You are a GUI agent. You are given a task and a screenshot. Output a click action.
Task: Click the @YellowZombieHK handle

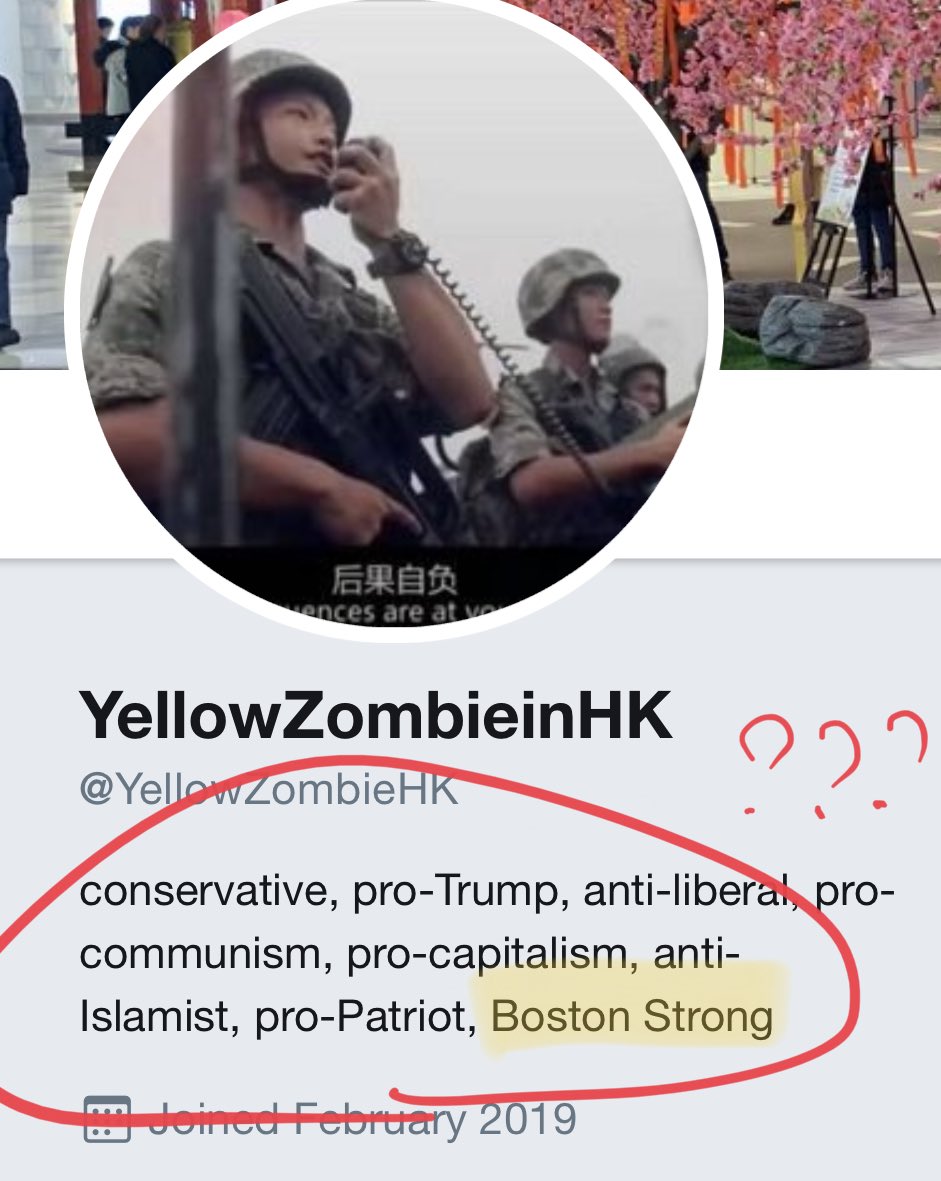(x=268, y=789)
